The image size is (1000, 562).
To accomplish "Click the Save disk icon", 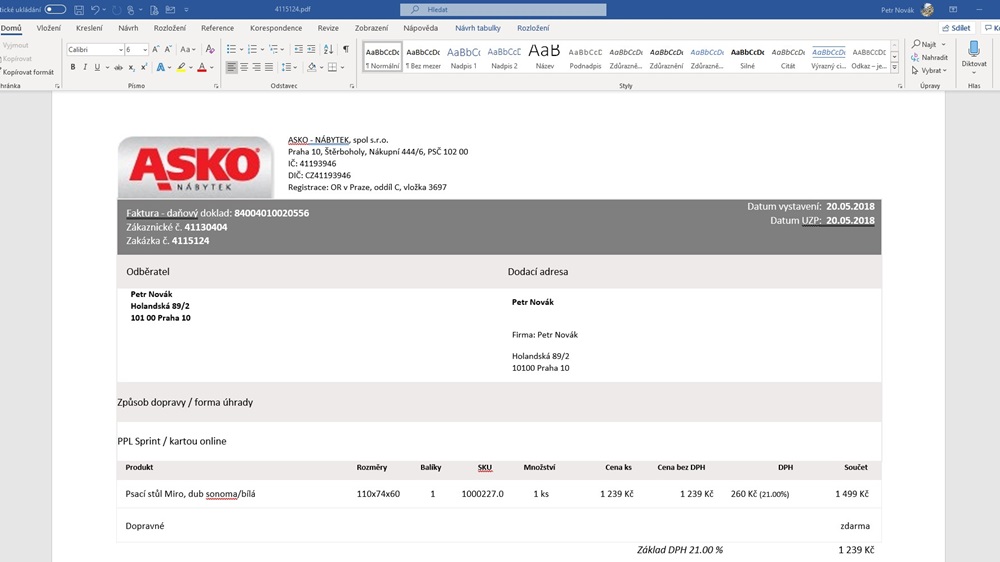I will pos(79,10).
